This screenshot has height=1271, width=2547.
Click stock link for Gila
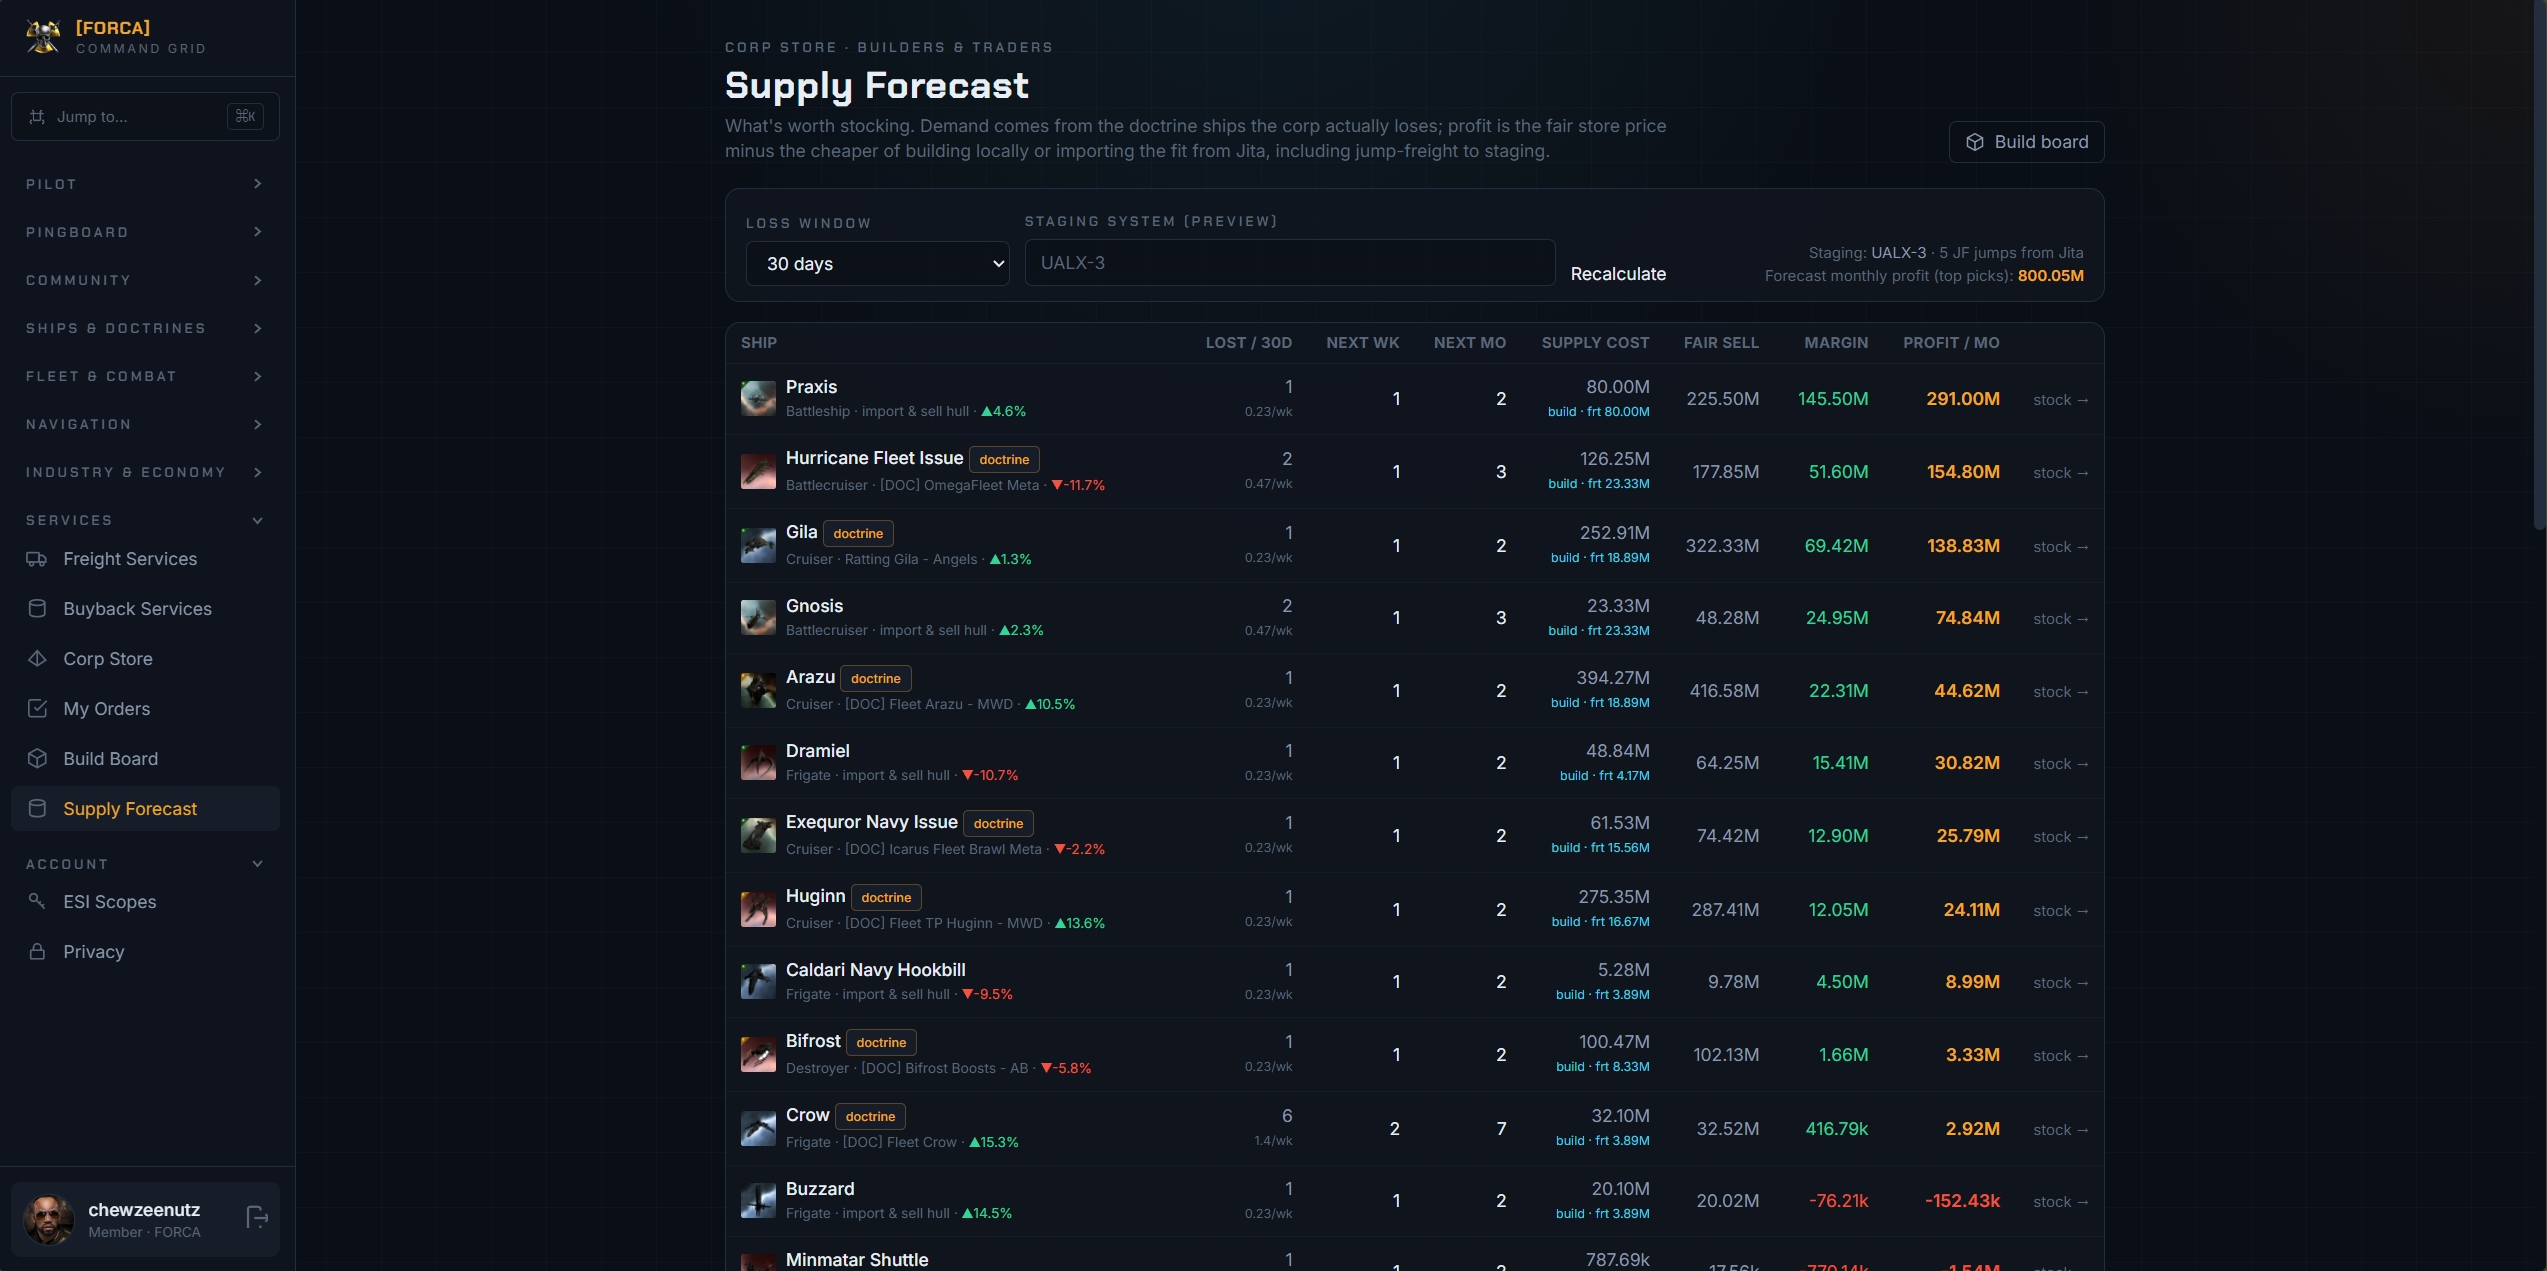[2060, 547]
